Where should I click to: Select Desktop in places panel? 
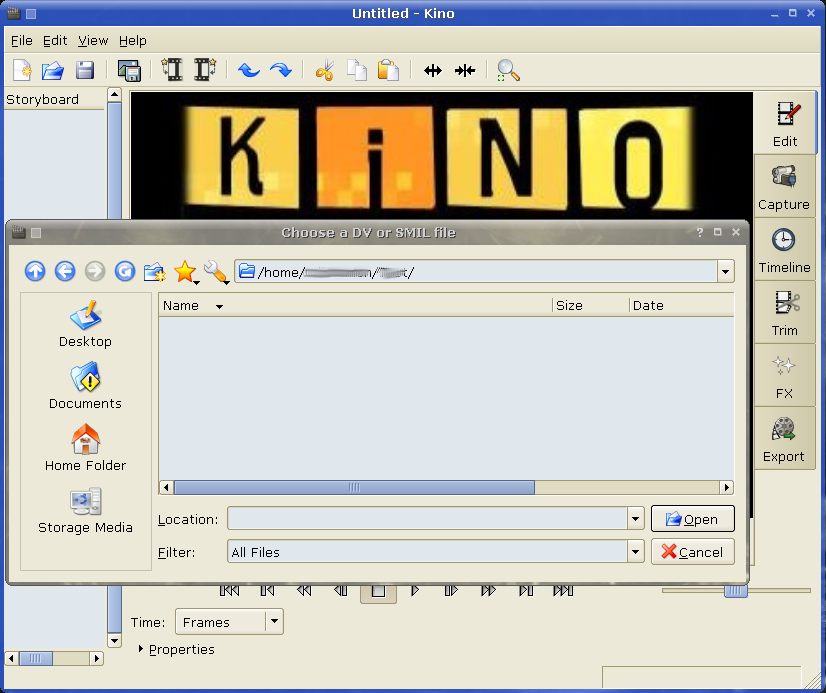click(85, 324)
